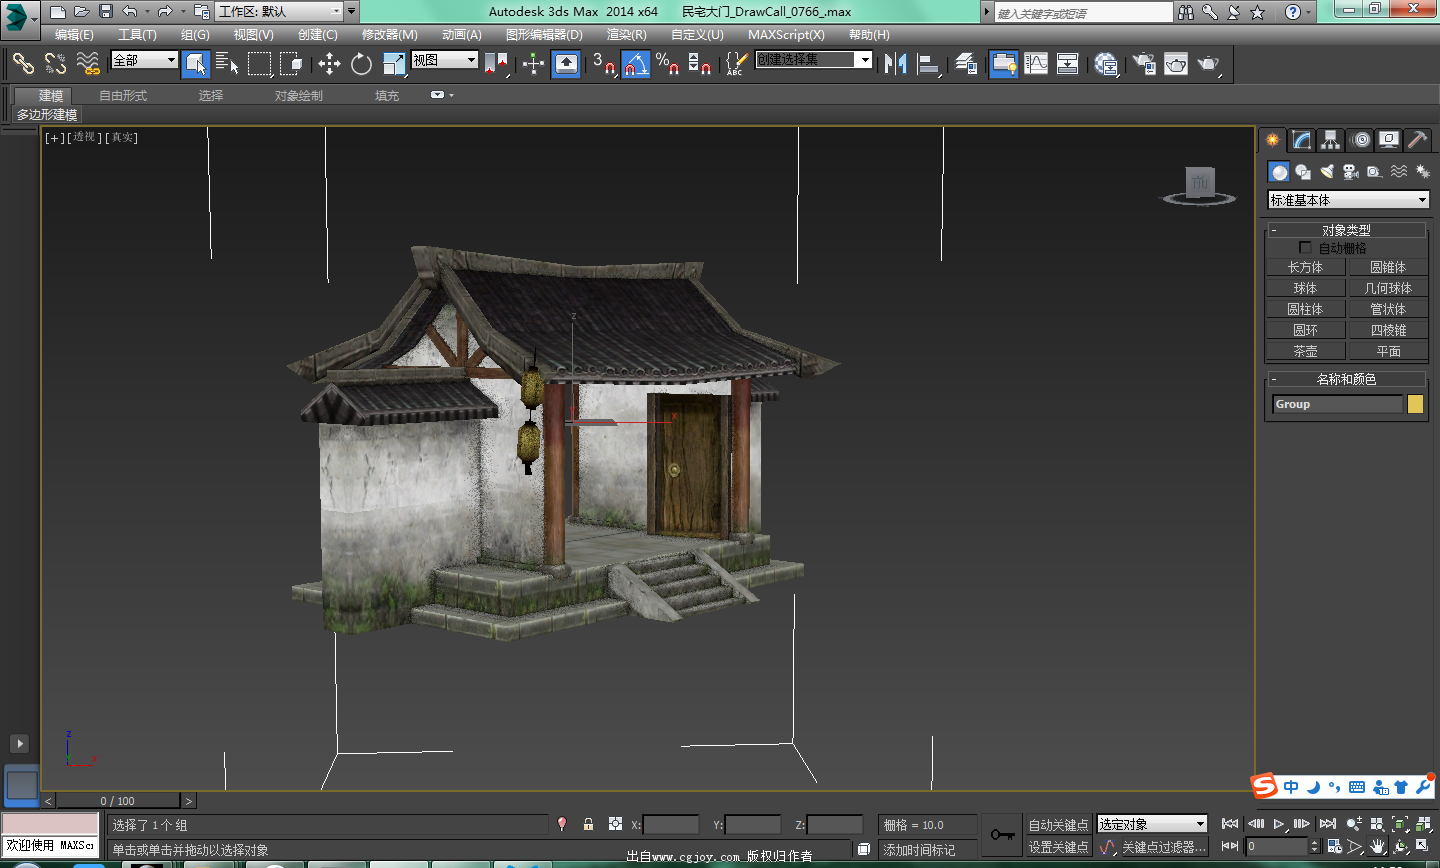Open 创建选择集 named selection dropdown
The image size is (1440, 868).
click(x=814, y=60)
